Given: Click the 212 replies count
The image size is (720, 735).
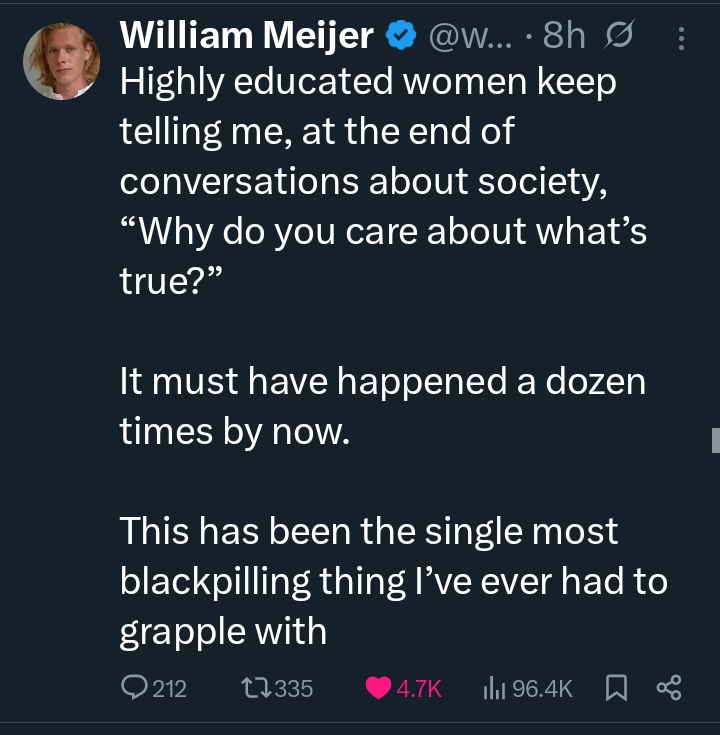Looking at the screenshot, I should pos(169,688).
